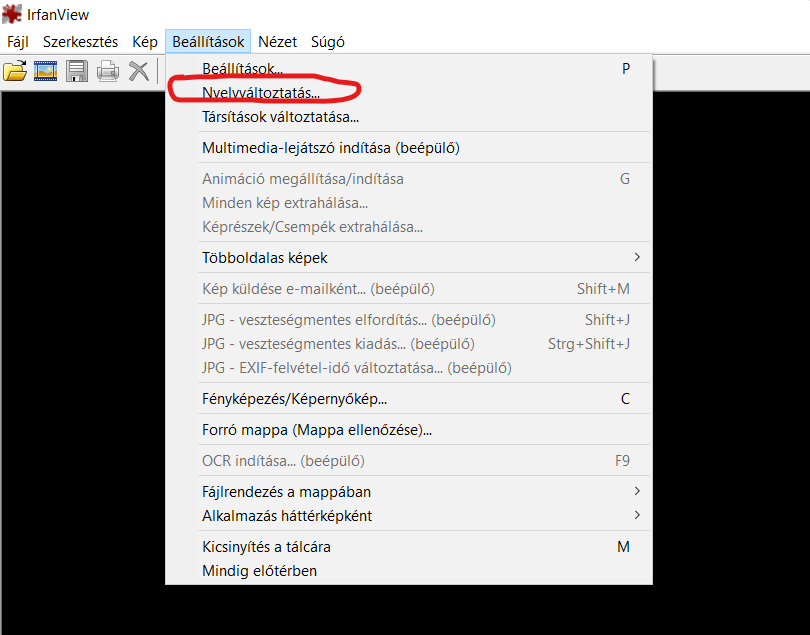810x635 pixels.
Task: Click the IrfanView logo in title bar
Action: tap(13, 15)
